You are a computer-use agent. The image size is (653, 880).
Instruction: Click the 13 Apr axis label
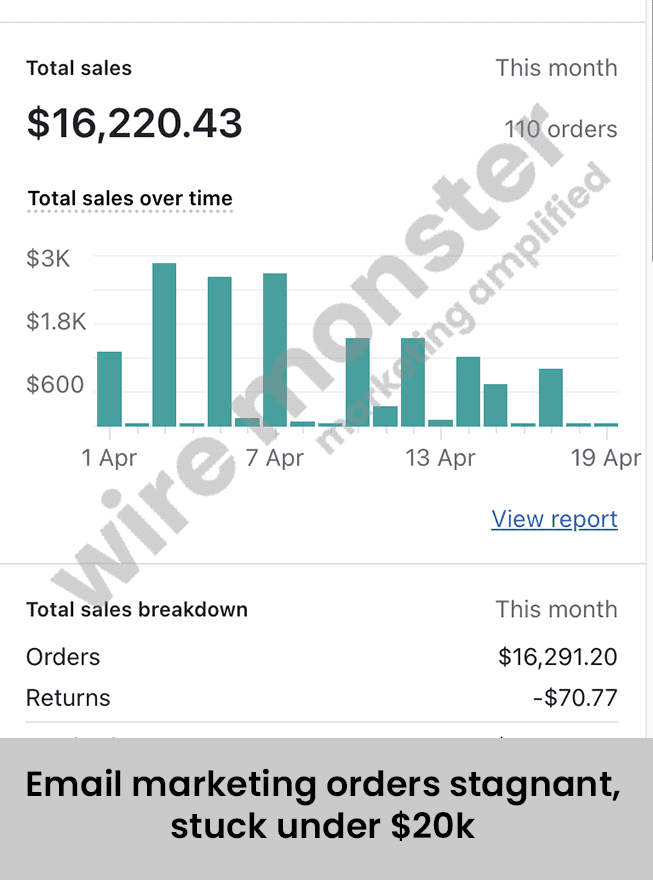click(440, 458)
